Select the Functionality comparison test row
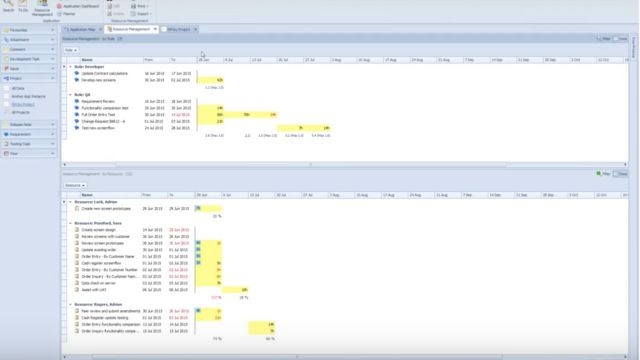640x360 pixels. coord(105,108)
